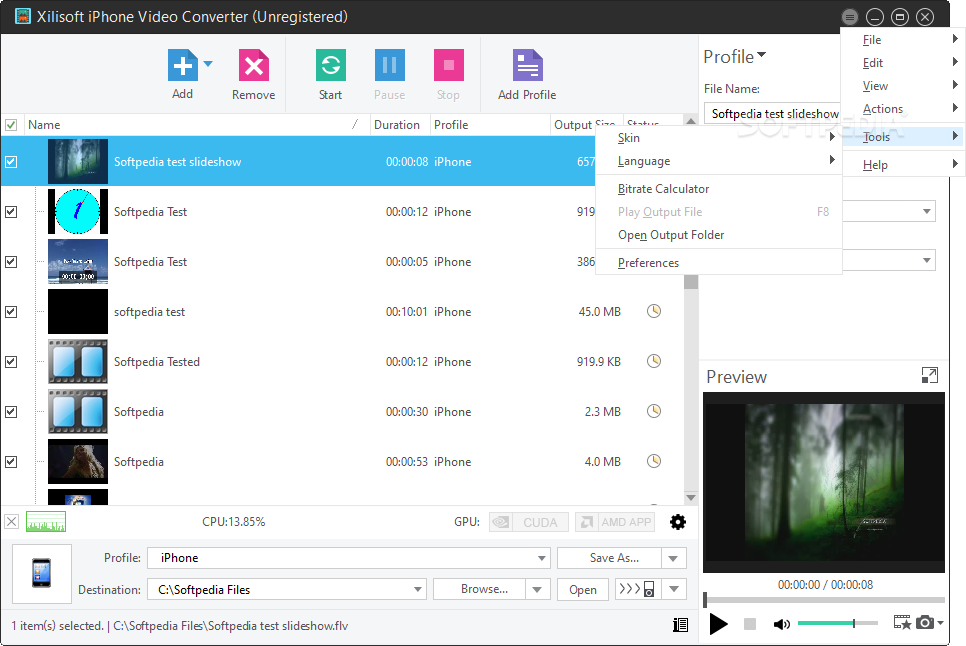Open the Language submenu
The image size is (966, 646).
[x=718, y=161]
